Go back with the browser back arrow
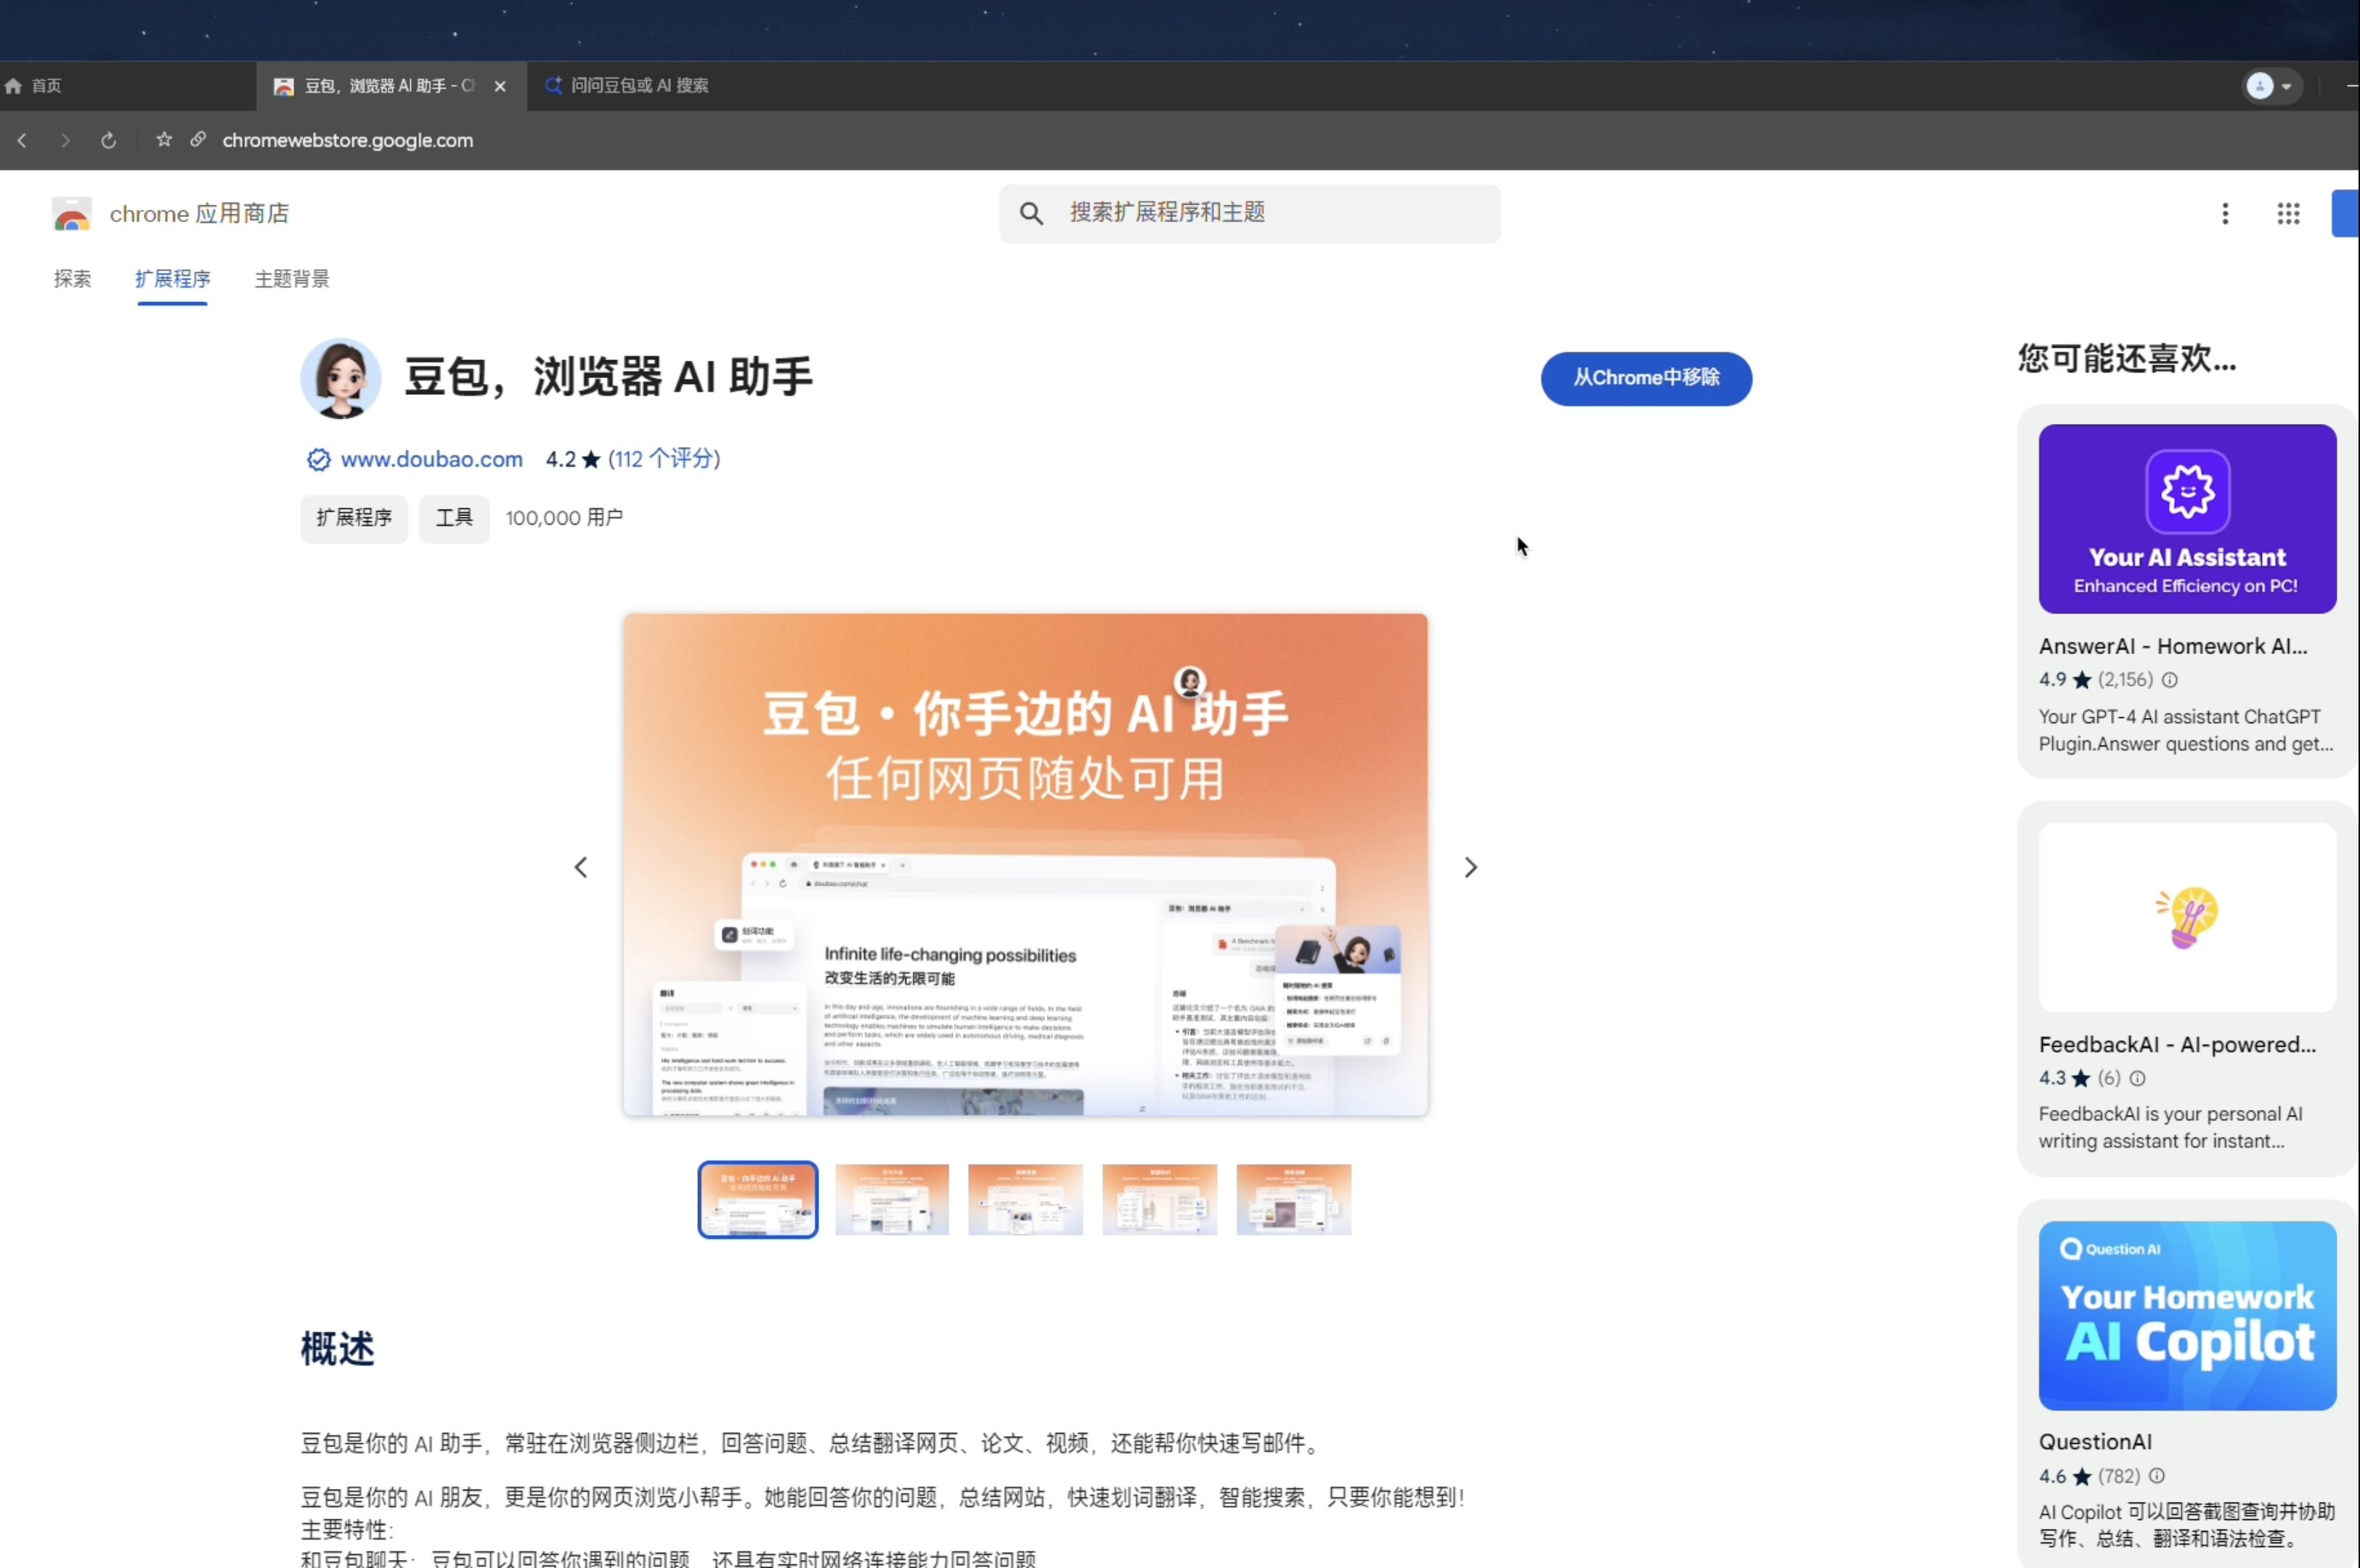 (x=22, y=141)
